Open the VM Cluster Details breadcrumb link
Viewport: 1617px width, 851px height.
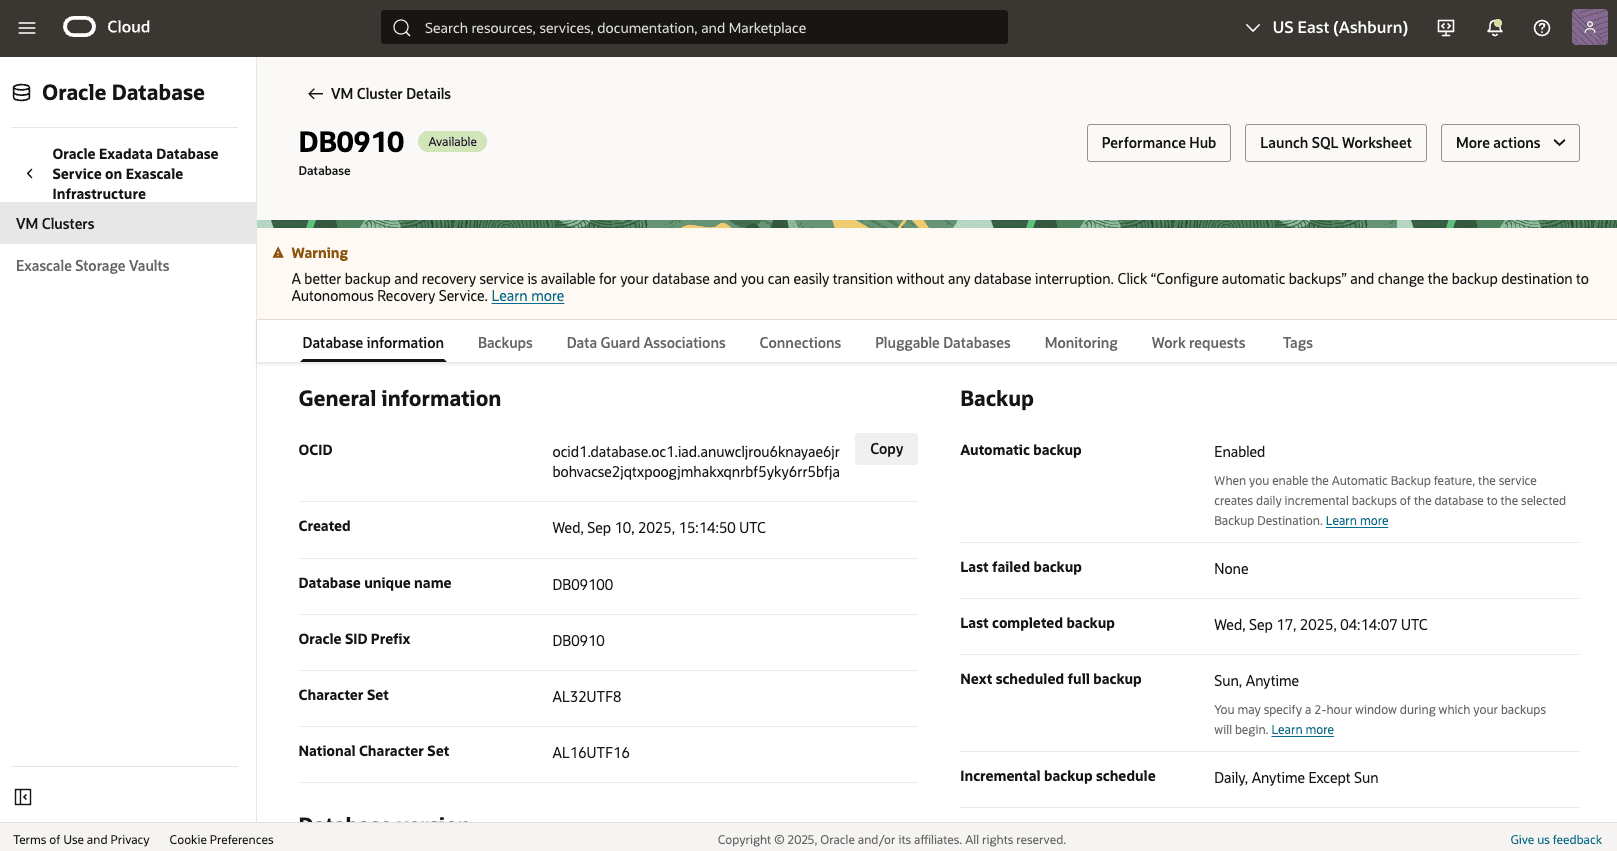pos(391,94)
